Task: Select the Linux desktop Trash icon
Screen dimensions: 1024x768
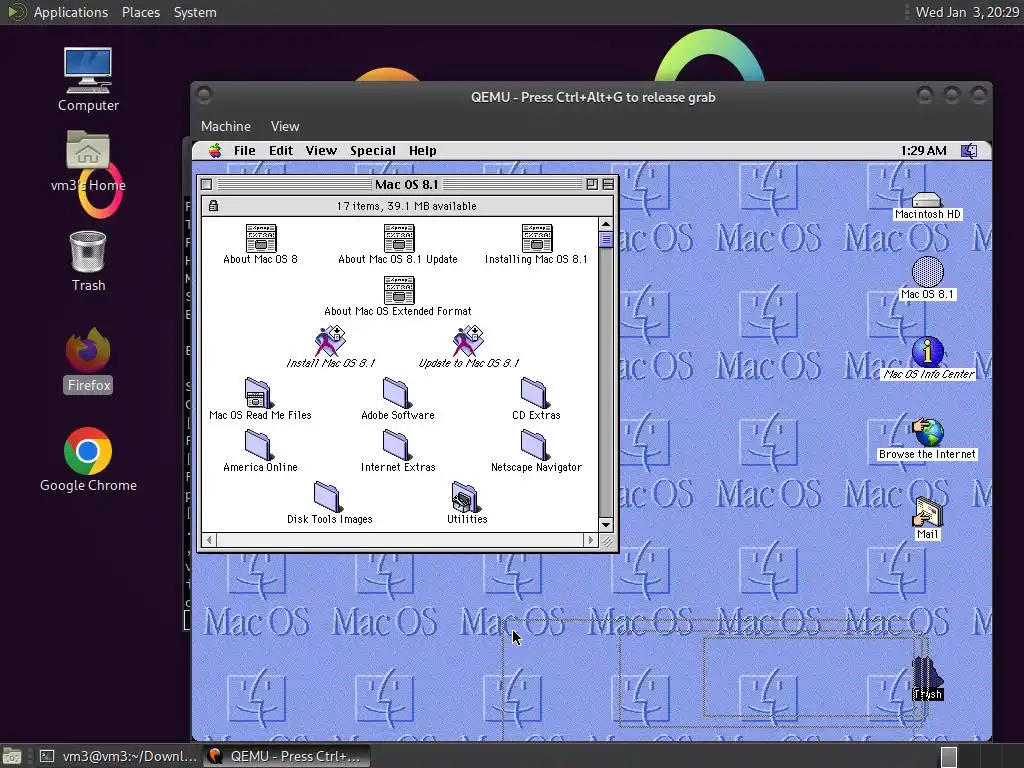Action: tap(88, 261)
